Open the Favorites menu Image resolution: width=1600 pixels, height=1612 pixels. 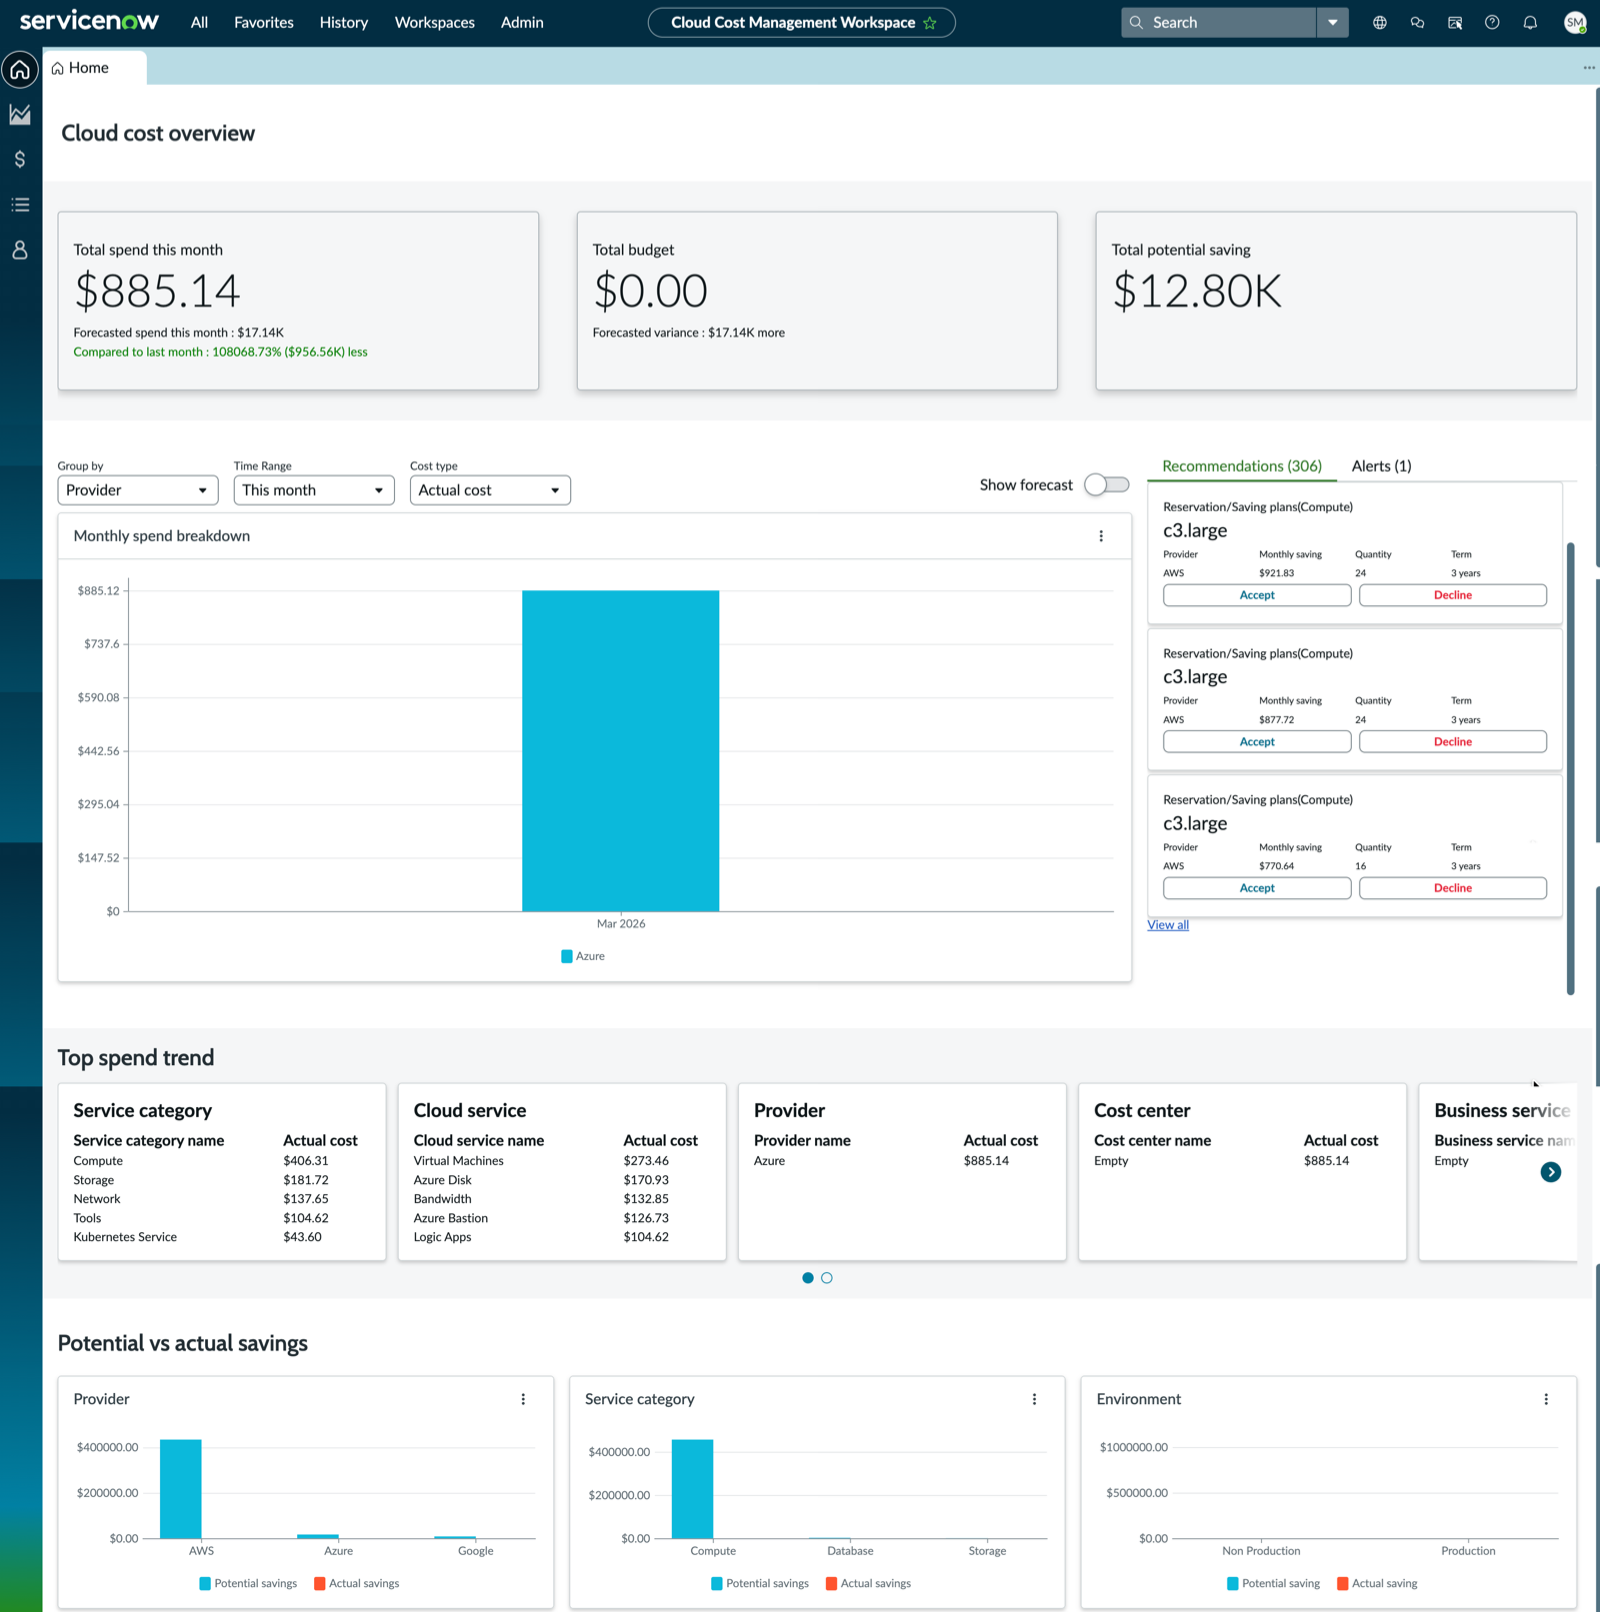[x=264, y=23]
